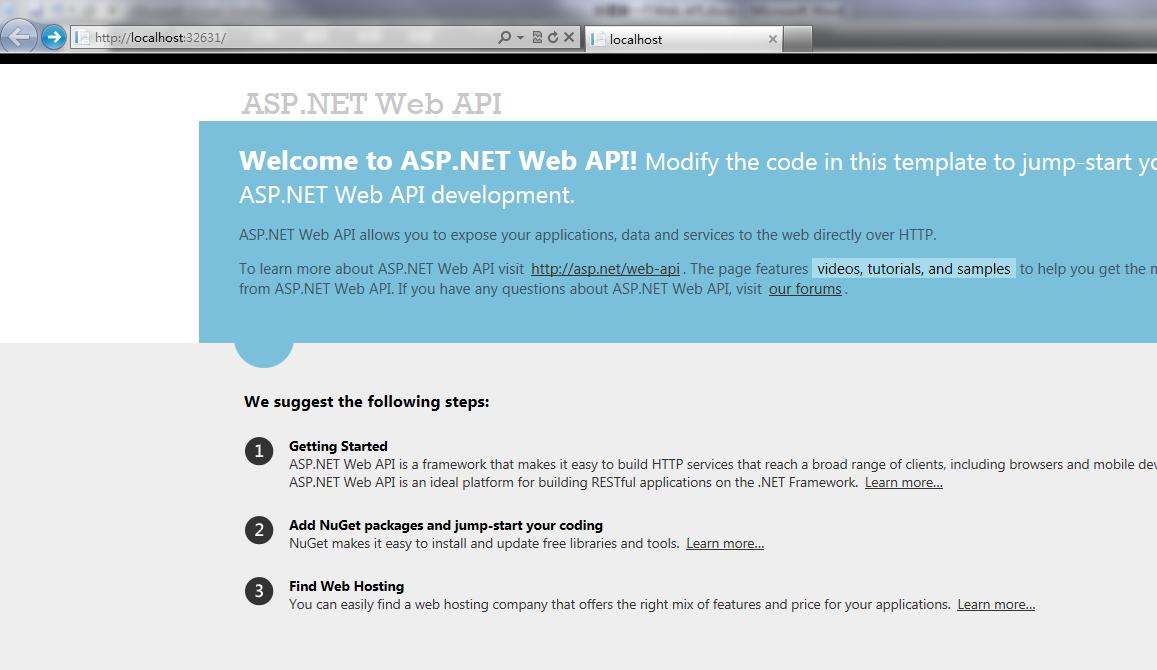Screen dimensions: 1157x670
Task: Click Learn more under Getting Started
Action: click(904, 483)
